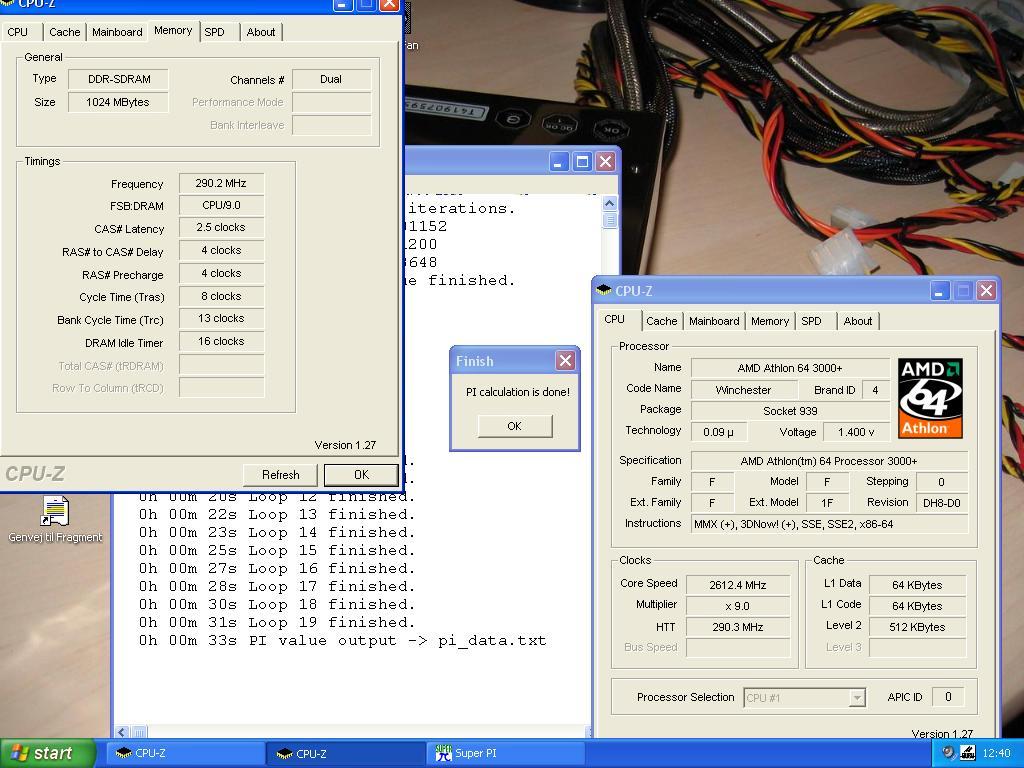Image resolution: width=1024 pixels, height=768 pixels.
Task: Click Refresh in the upper-left CPU-Z window
Action: point(281,475)
